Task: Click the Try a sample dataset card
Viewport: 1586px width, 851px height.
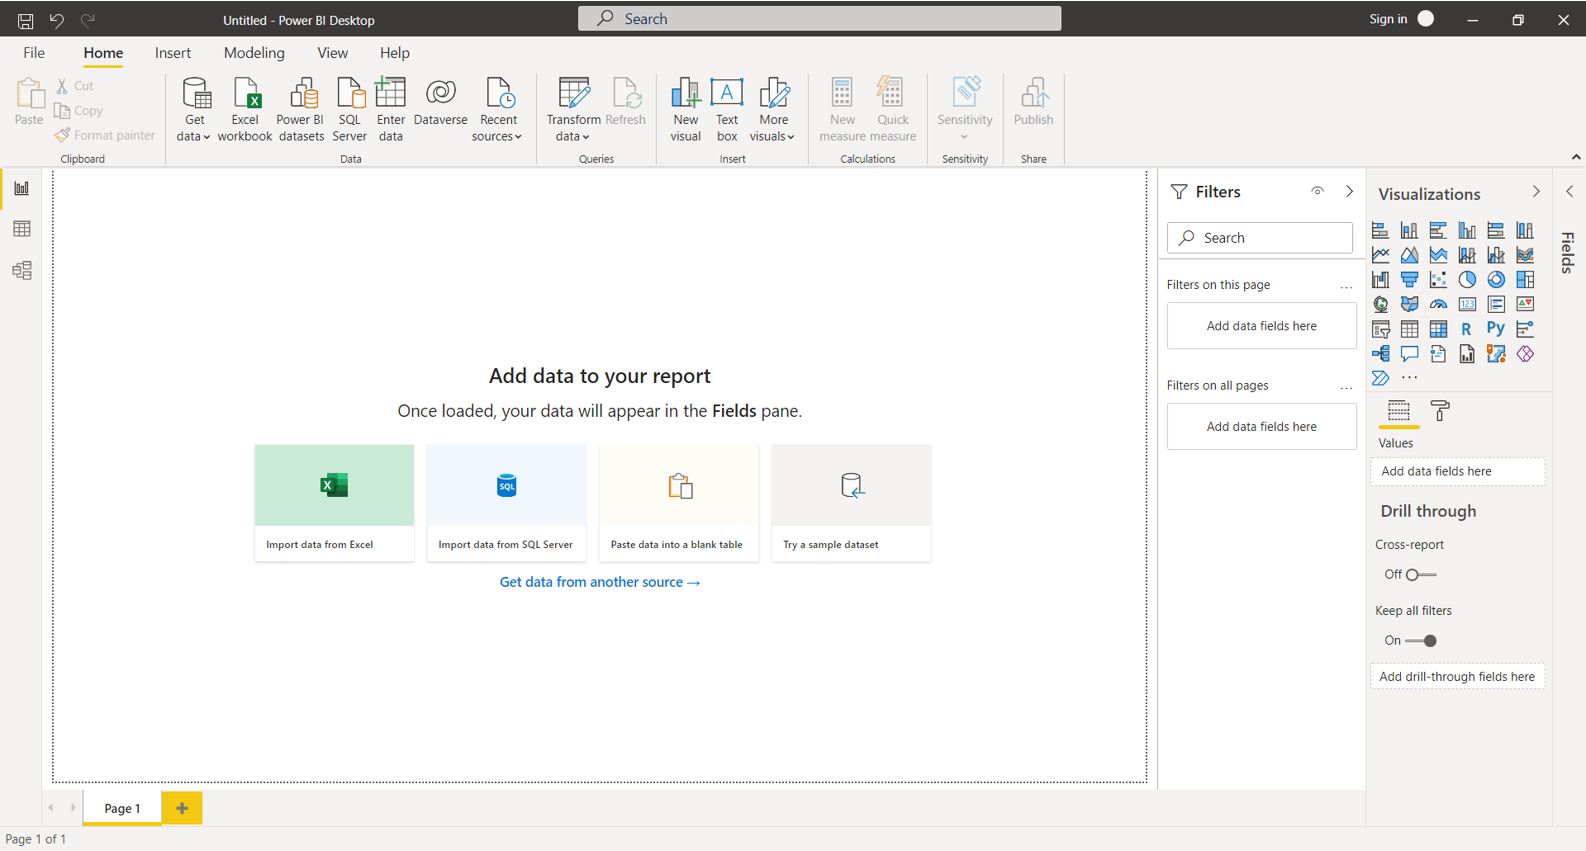Action: (851, 502)
